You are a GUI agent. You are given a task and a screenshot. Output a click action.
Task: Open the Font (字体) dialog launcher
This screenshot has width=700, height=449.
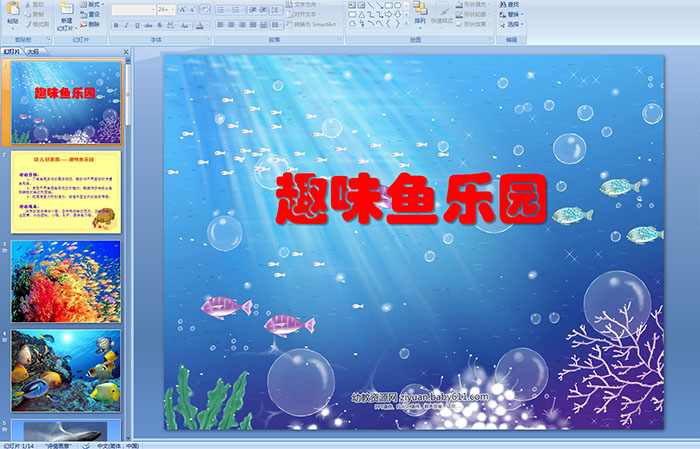click(208, 40)
